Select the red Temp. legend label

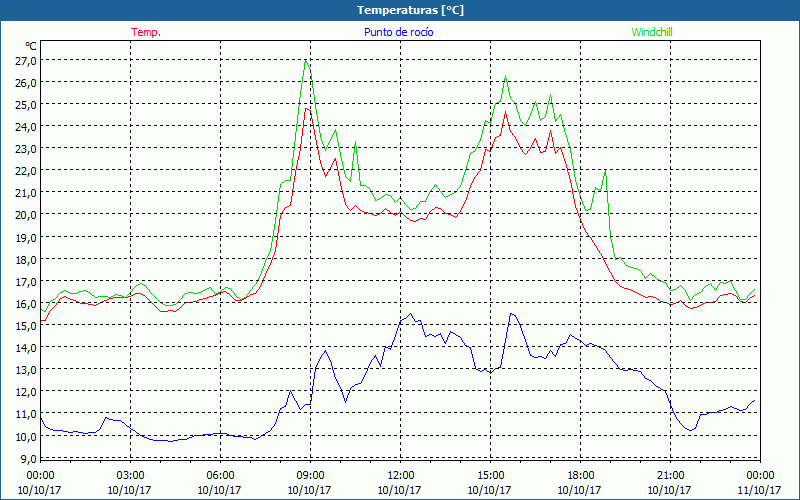(146, 32)
